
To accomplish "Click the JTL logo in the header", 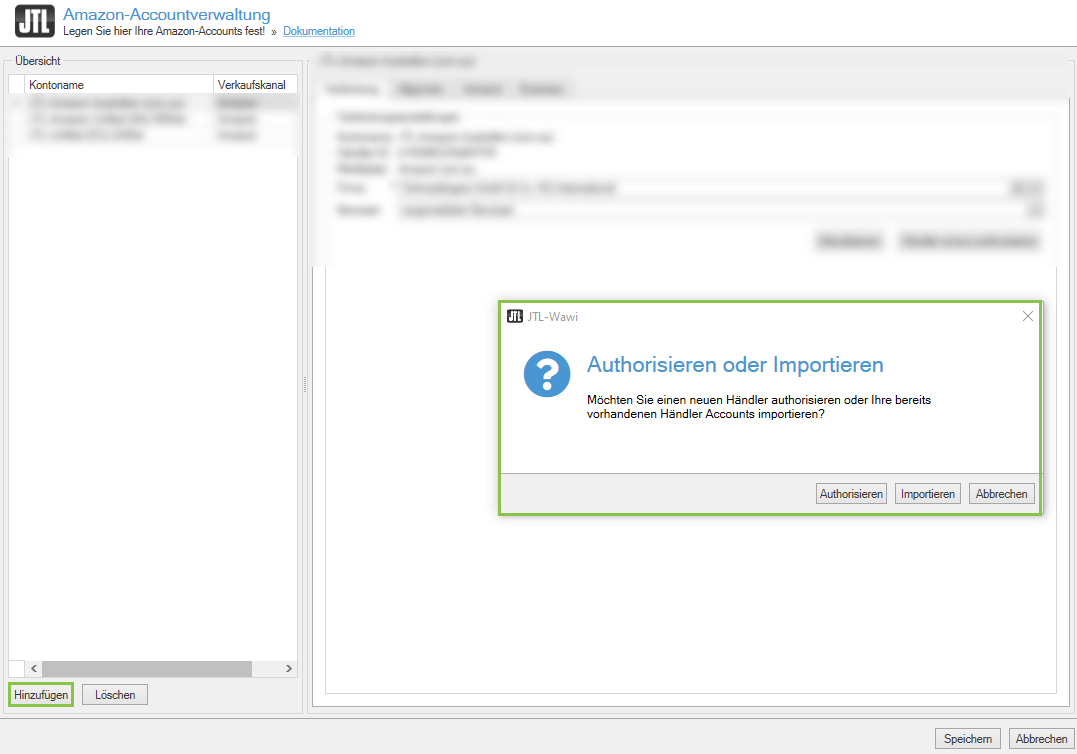I will coord(35,21).
